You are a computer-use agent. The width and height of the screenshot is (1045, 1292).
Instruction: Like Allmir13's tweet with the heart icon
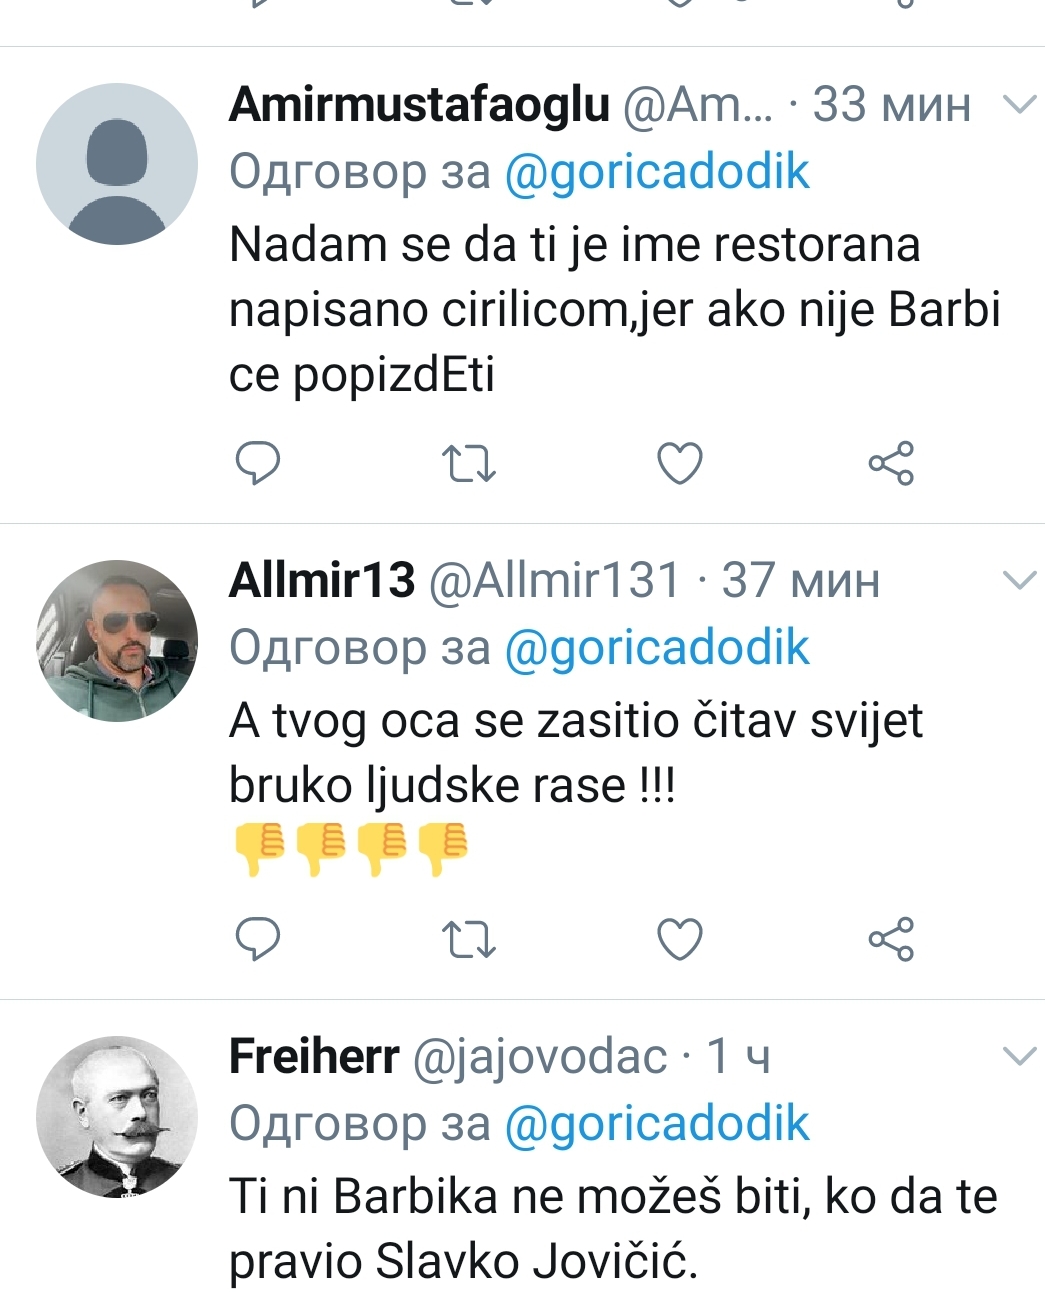(x=680, y=939)
